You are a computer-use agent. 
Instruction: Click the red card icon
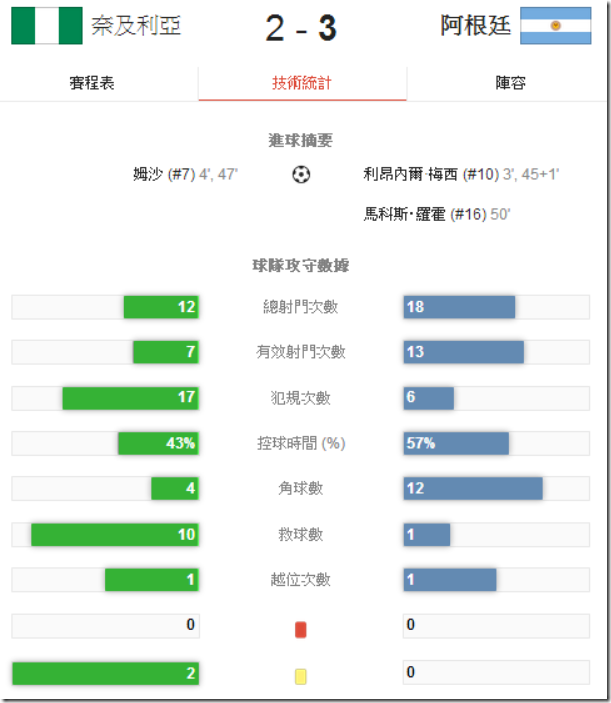[x=301, y=629]
